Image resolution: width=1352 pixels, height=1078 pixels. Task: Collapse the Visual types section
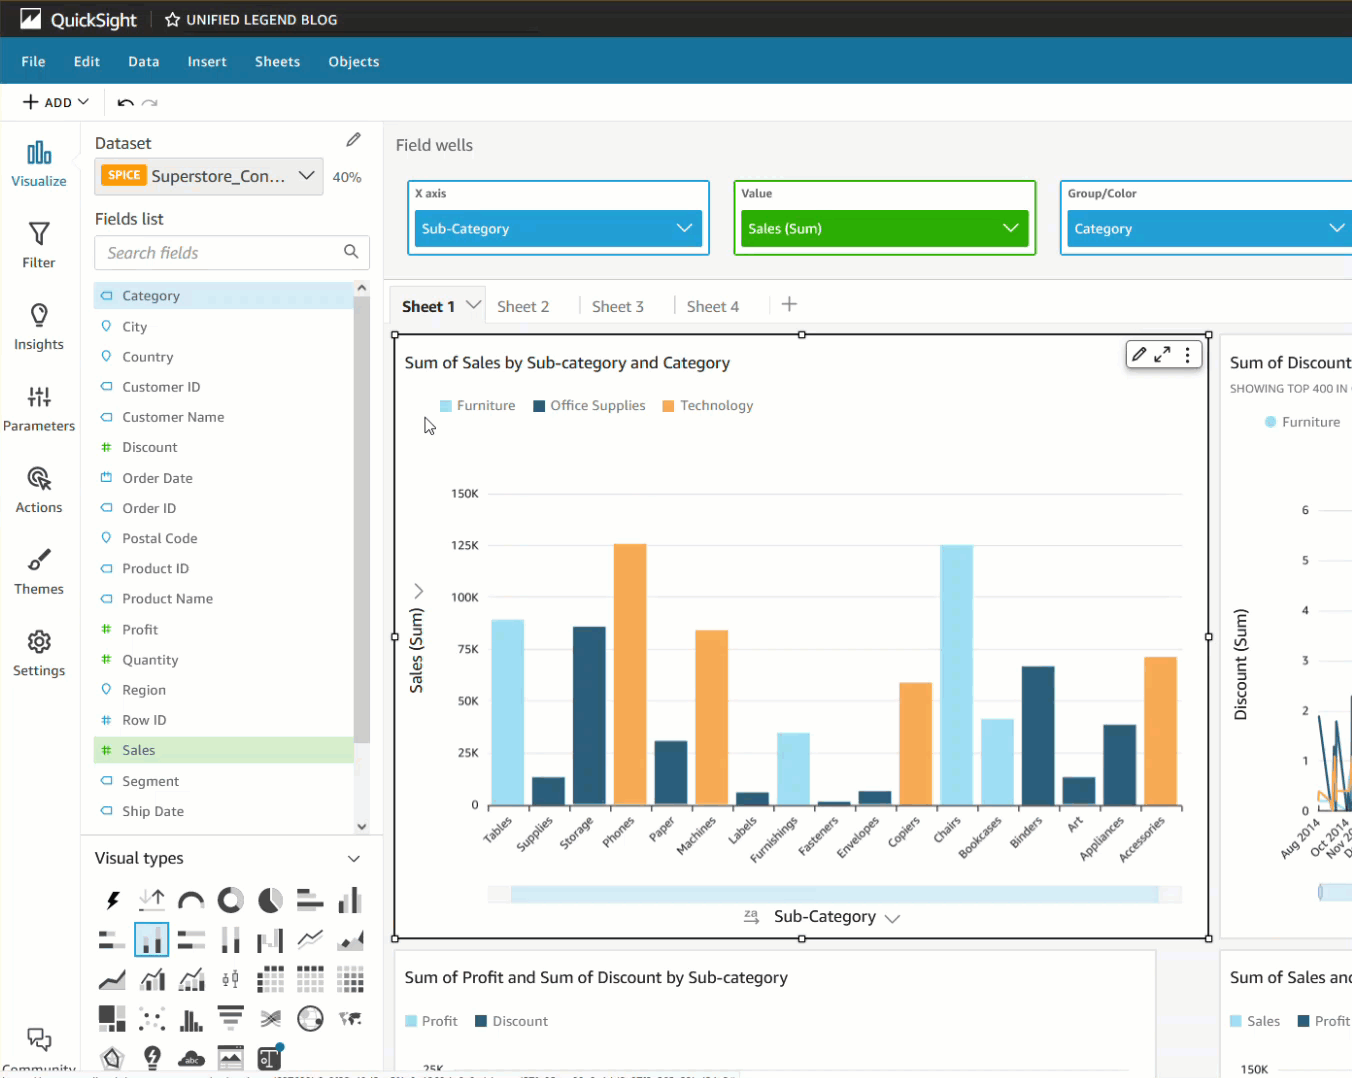[x=353, y=858]
